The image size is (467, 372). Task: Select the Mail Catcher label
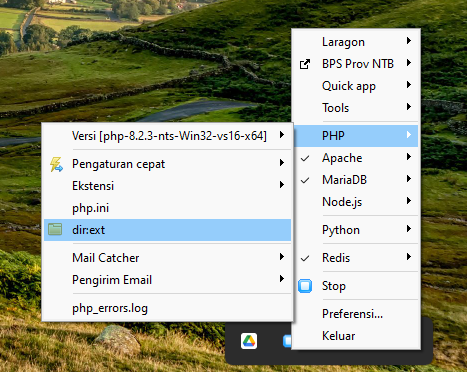(x=106, y=258)
